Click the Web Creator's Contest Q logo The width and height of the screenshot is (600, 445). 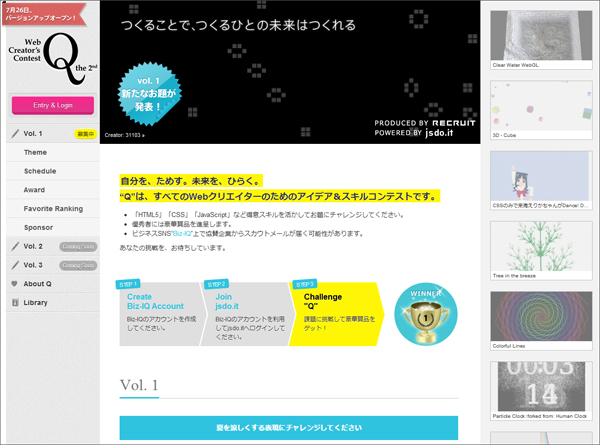(52, 58)
